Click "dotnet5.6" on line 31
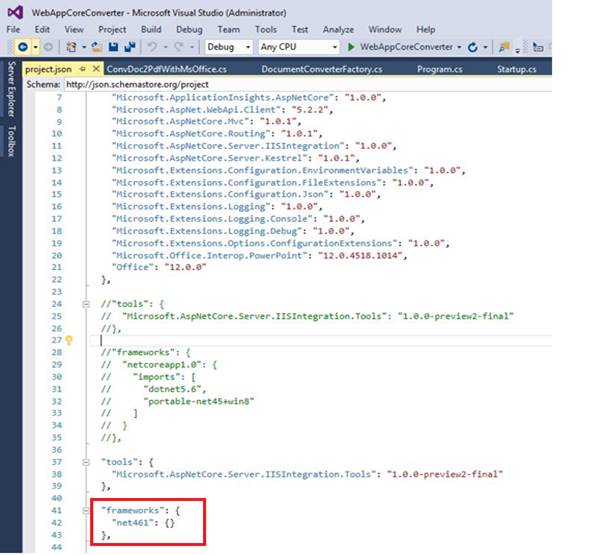This screenshot has height=555, width=608. (x=173, y=389)
